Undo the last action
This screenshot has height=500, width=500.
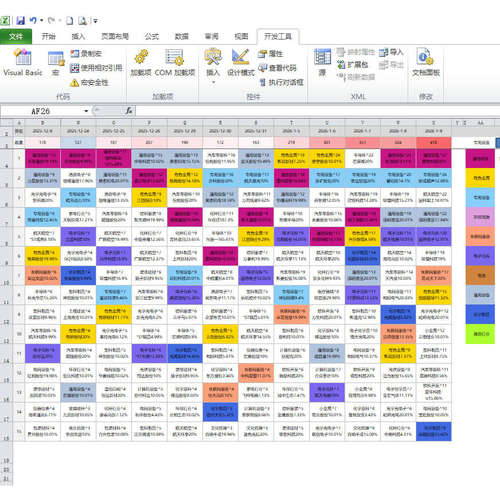point(33,21)
